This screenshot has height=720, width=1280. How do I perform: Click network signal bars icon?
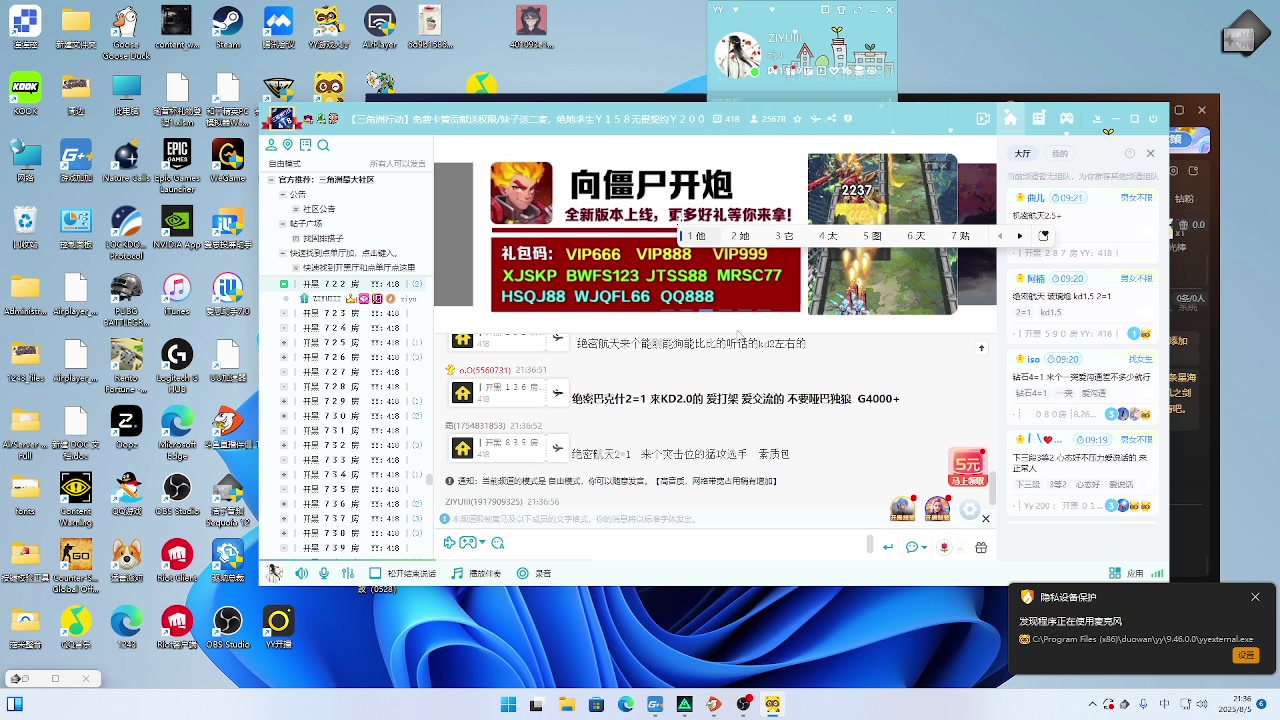point(1157,573)
